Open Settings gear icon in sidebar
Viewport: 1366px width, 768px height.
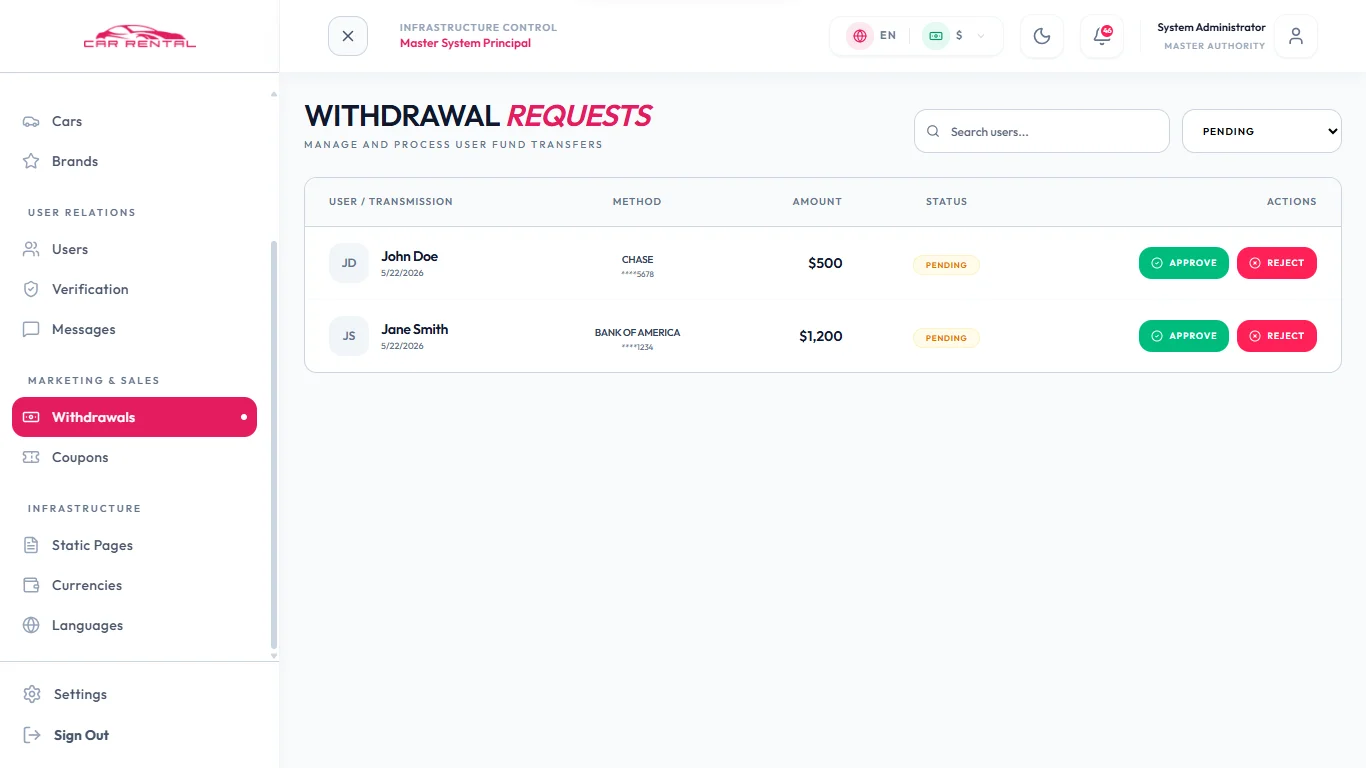pos(32,694)
